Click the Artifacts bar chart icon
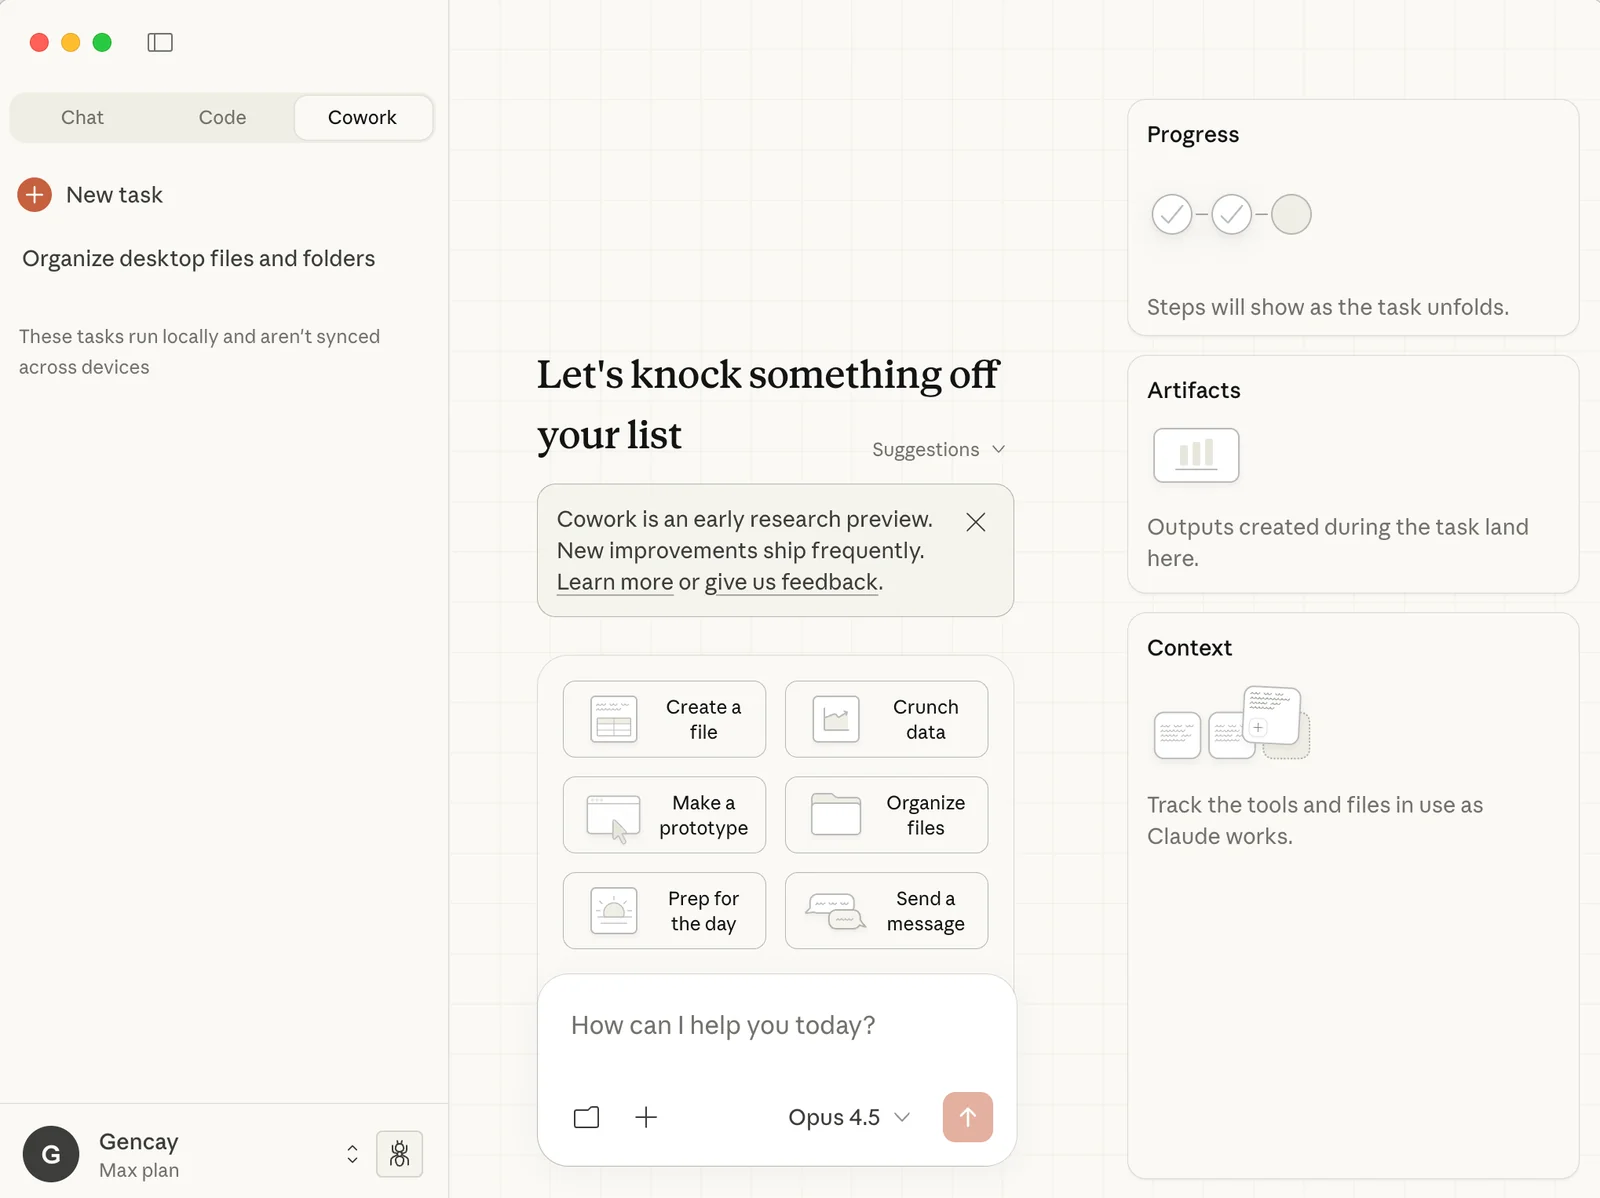 [x=1196, y=455]
